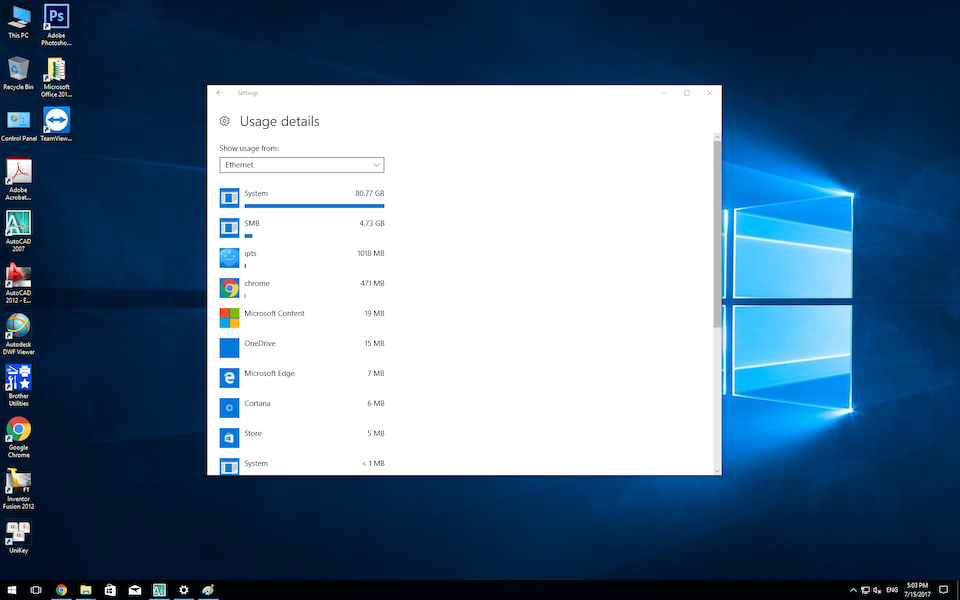Click the Cortana icon in usage list
This screenshot has width=960, height=600.
click(x=229, y=408)
